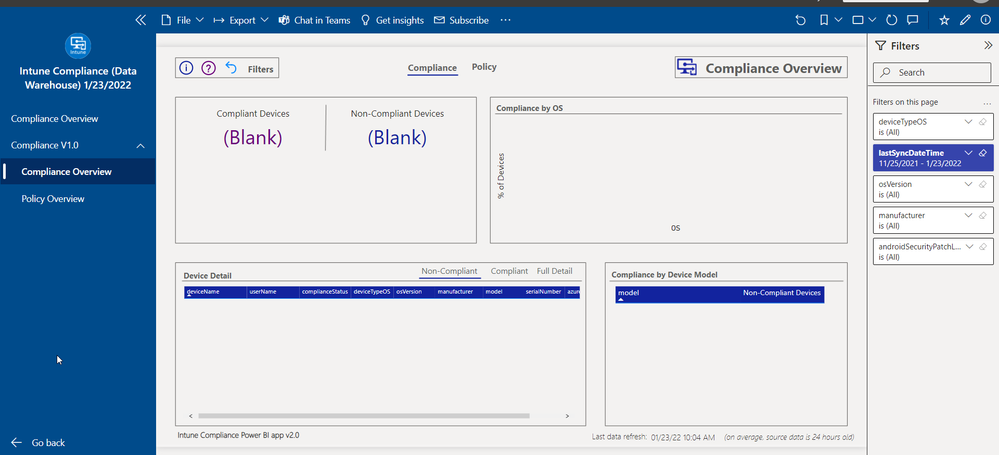Favorite this report with the star icon
Screen dimensions: 999x455
945,20
